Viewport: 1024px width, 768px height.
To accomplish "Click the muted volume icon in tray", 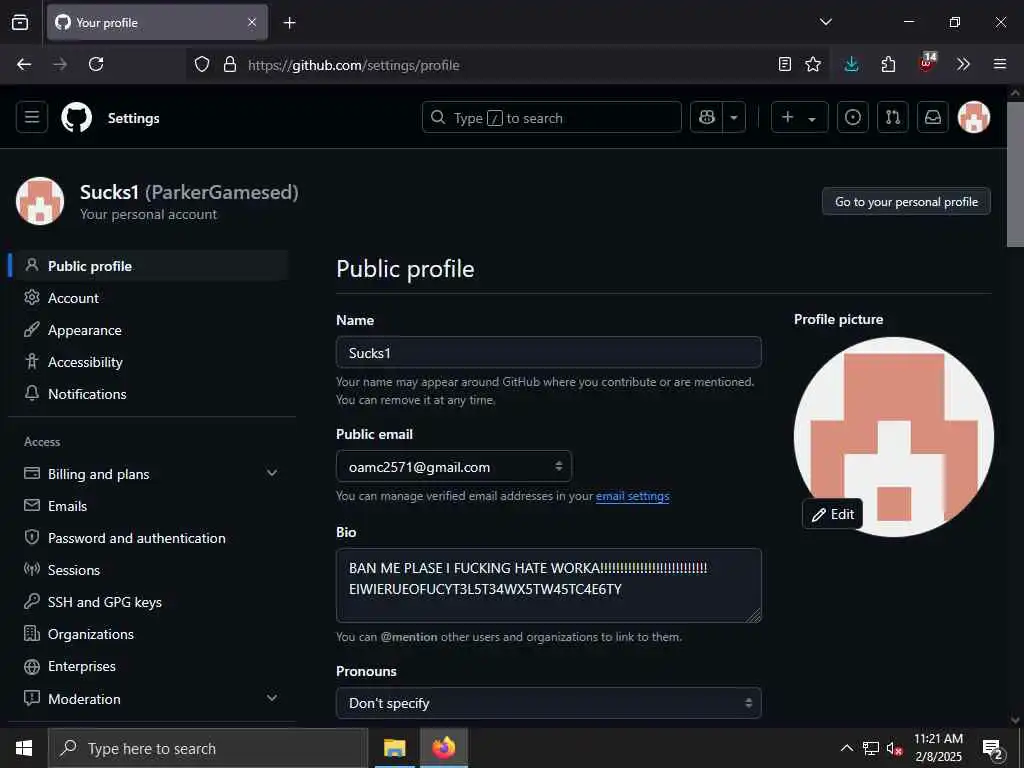I will [x=894, y=748].
